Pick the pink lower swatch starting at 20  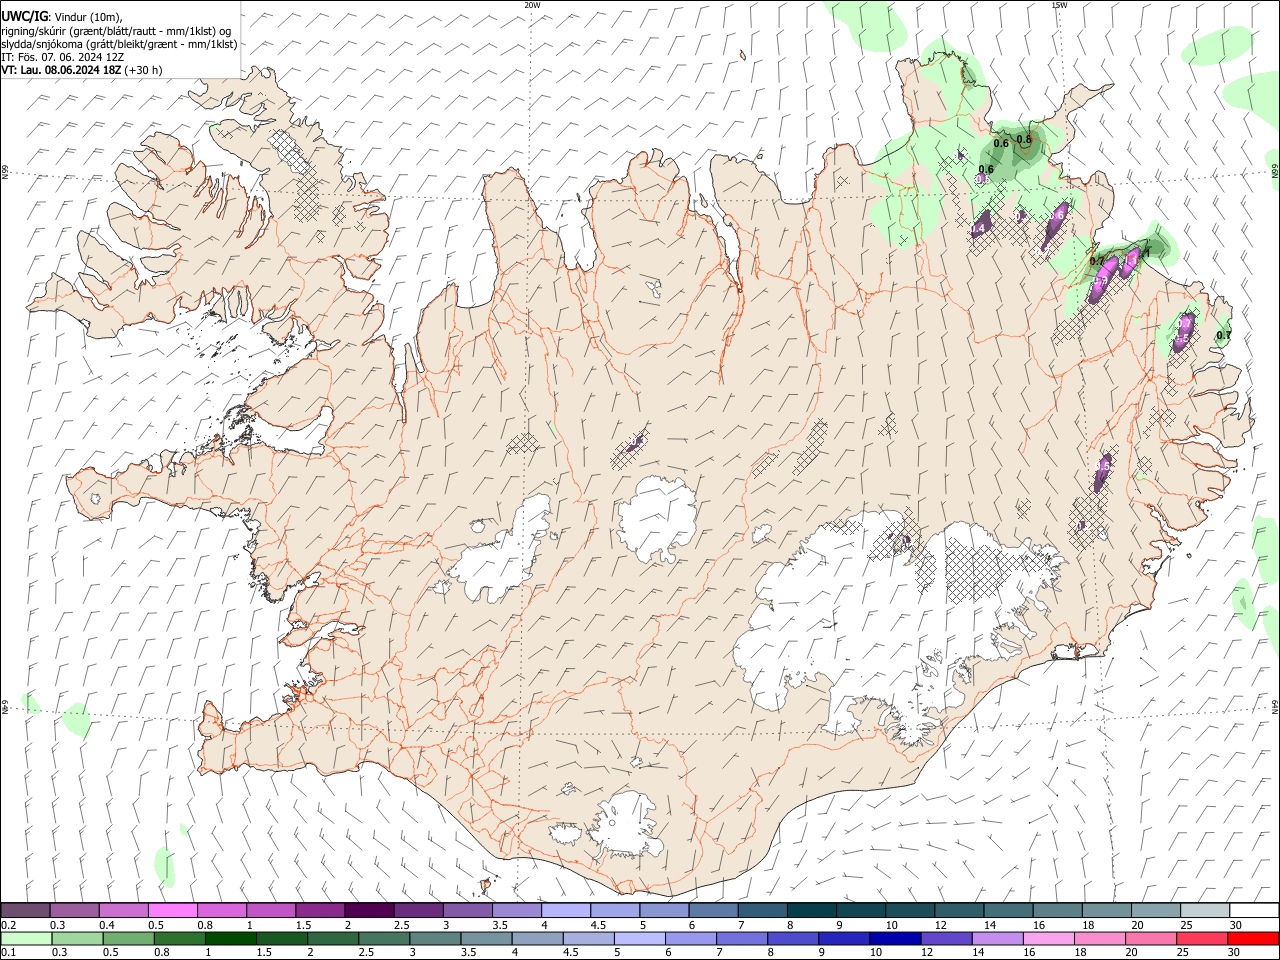[1150, 938]
